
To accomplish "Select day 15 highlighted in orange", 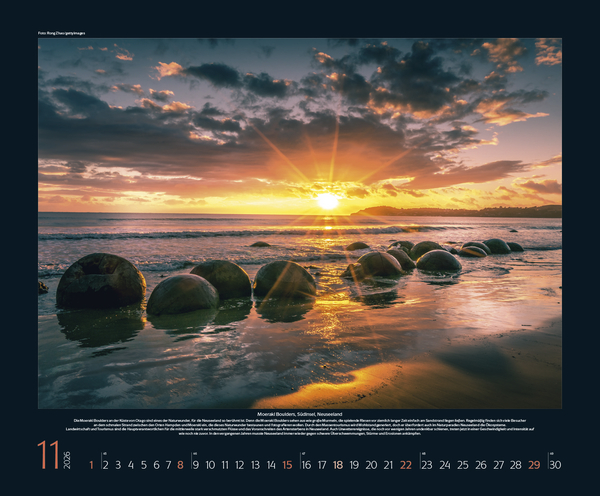I will [x=287, y=464].
